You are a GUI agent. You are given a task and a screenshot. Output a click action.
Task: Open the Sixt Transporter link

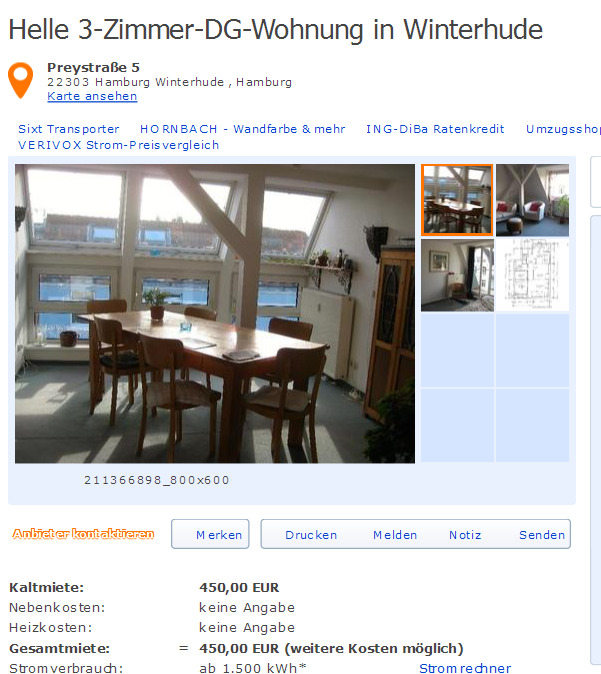69,129
